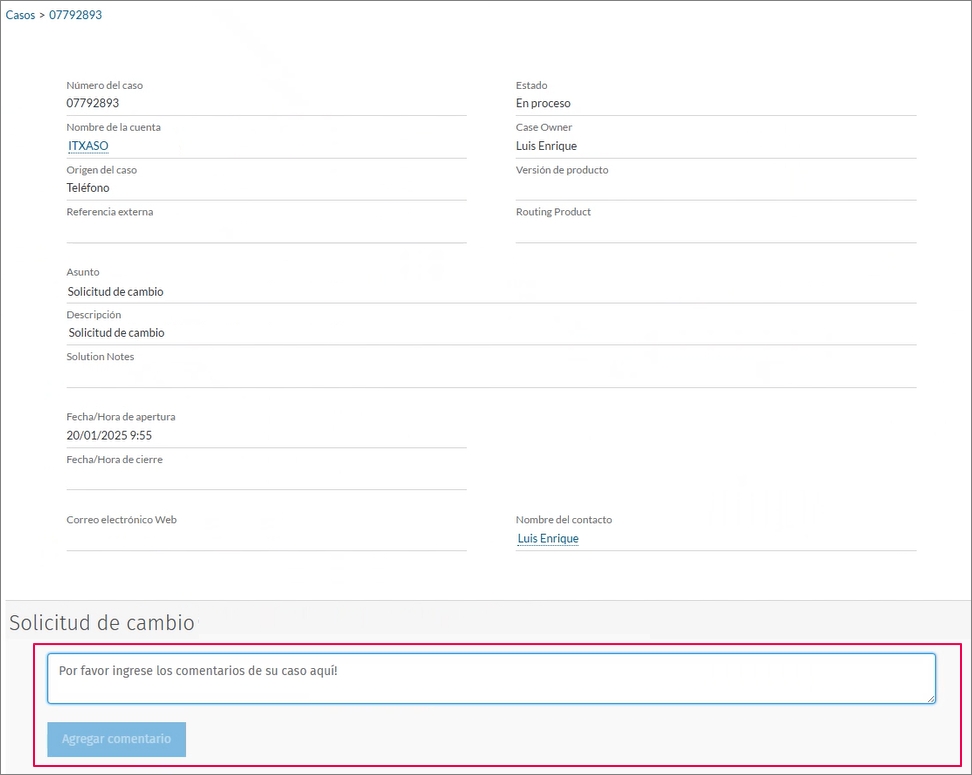The height and width of the screenshot is (775, 972).
Task: Open the Luis Enrique contact link
Action: (x=548, y=538)
